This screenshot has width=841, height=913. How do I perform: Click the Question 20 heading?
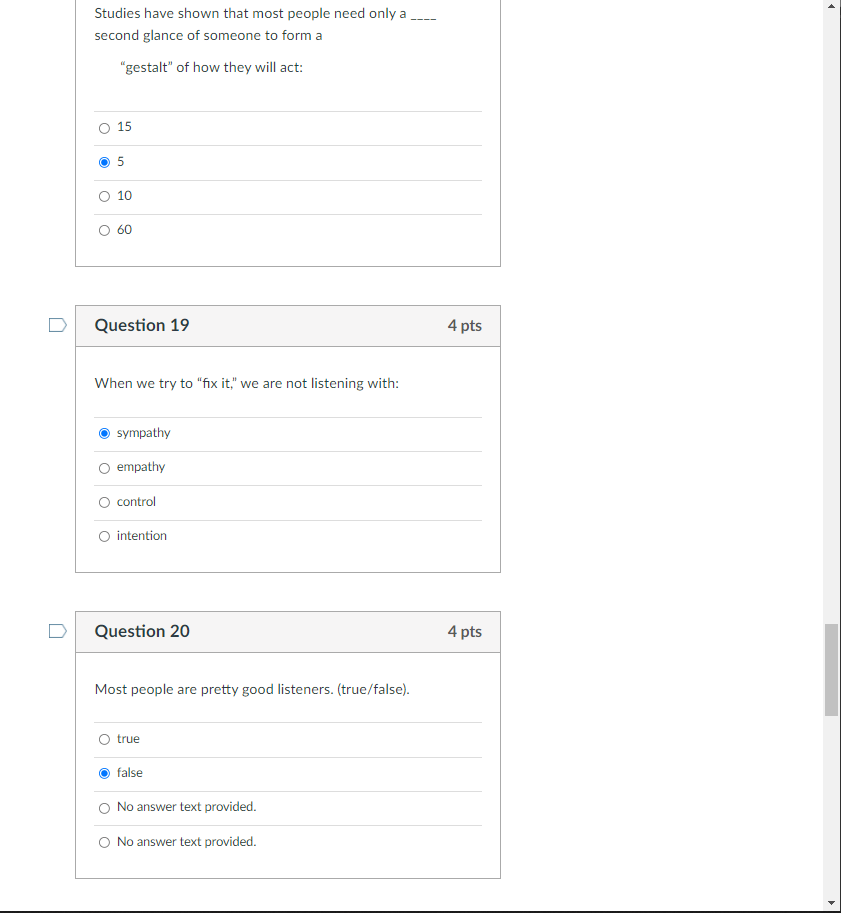tap(142, 632)
